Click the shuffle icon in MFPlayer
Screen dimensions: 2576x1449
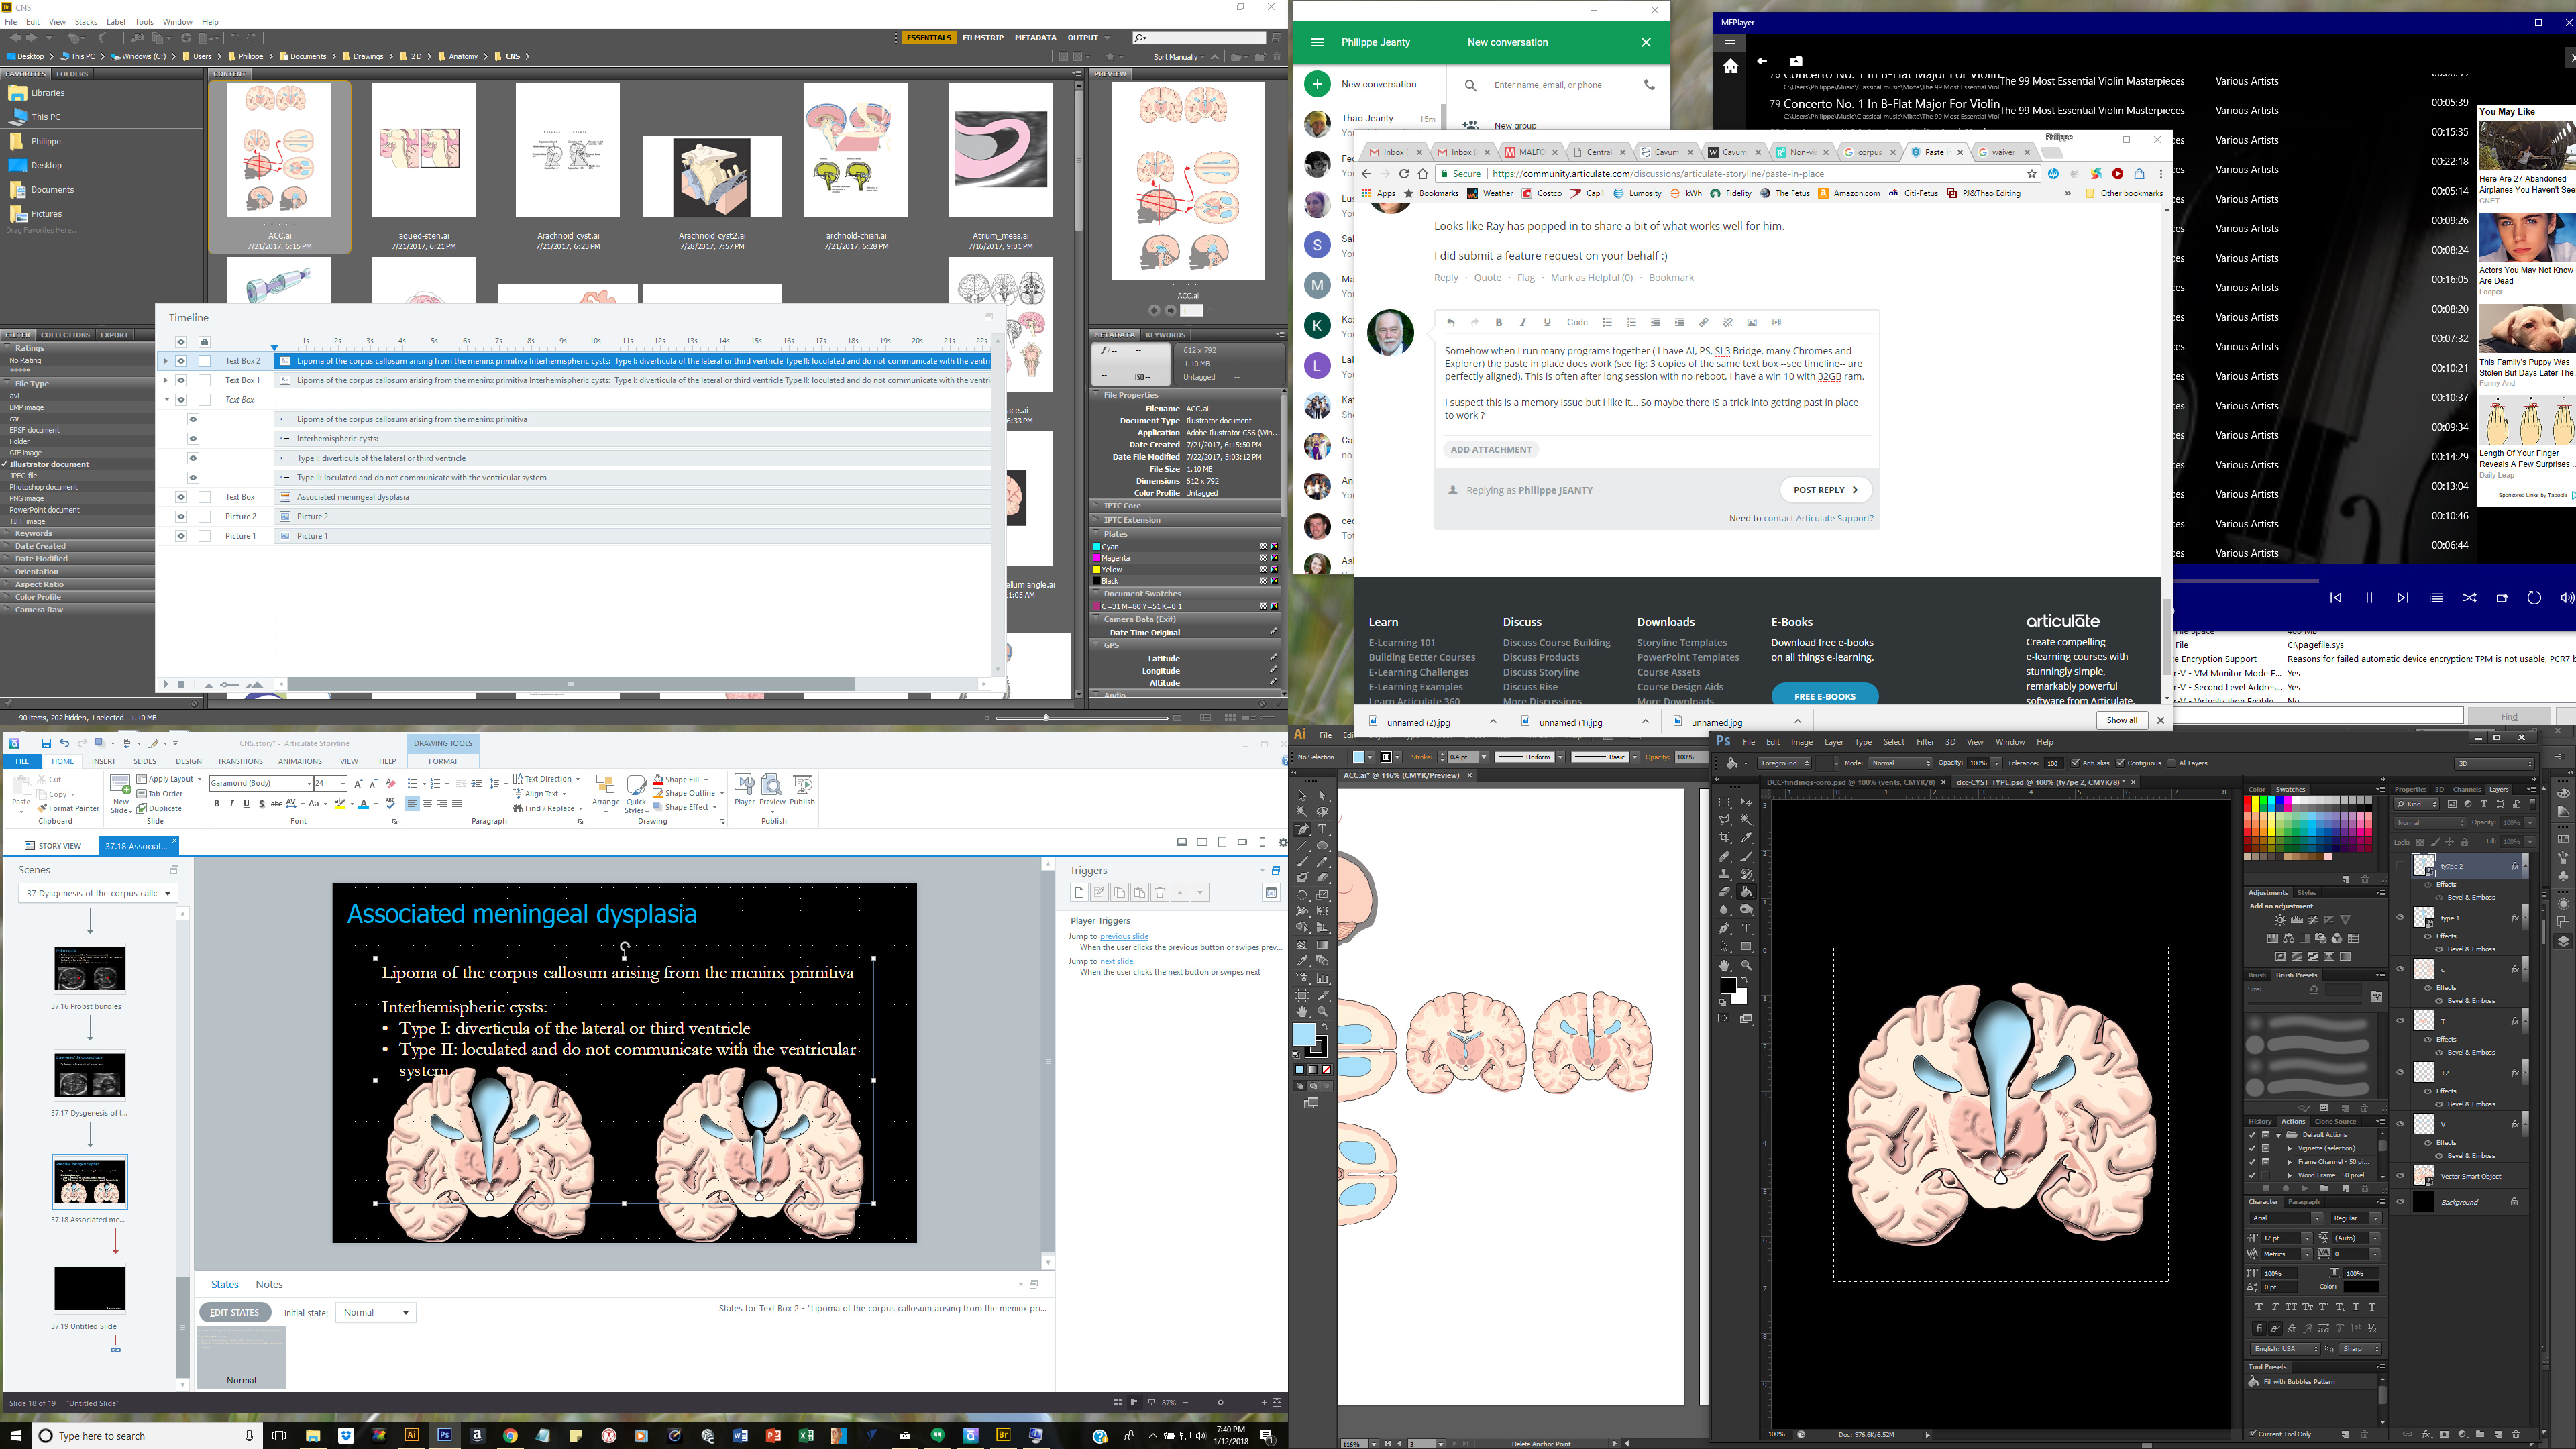(x=2469, y=598)
